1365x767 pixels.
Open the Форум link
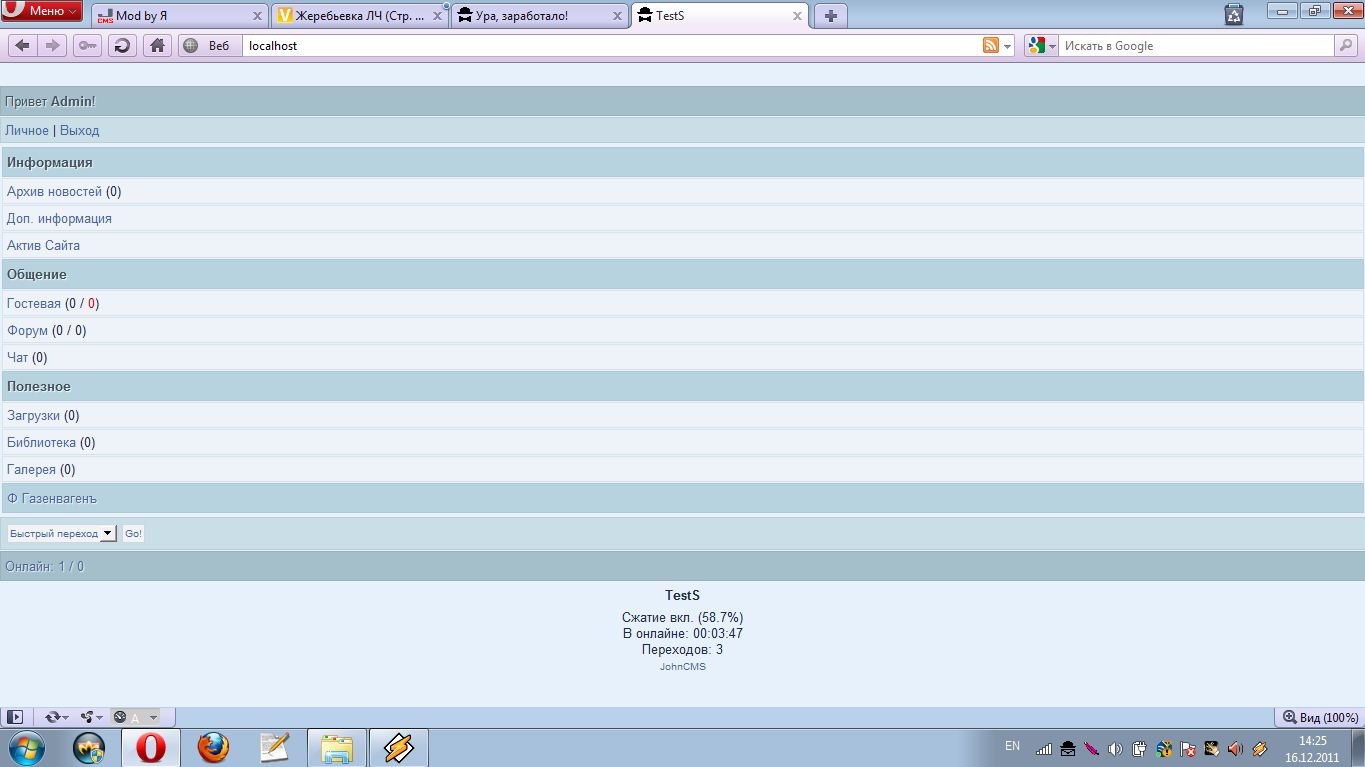[27, 331]
